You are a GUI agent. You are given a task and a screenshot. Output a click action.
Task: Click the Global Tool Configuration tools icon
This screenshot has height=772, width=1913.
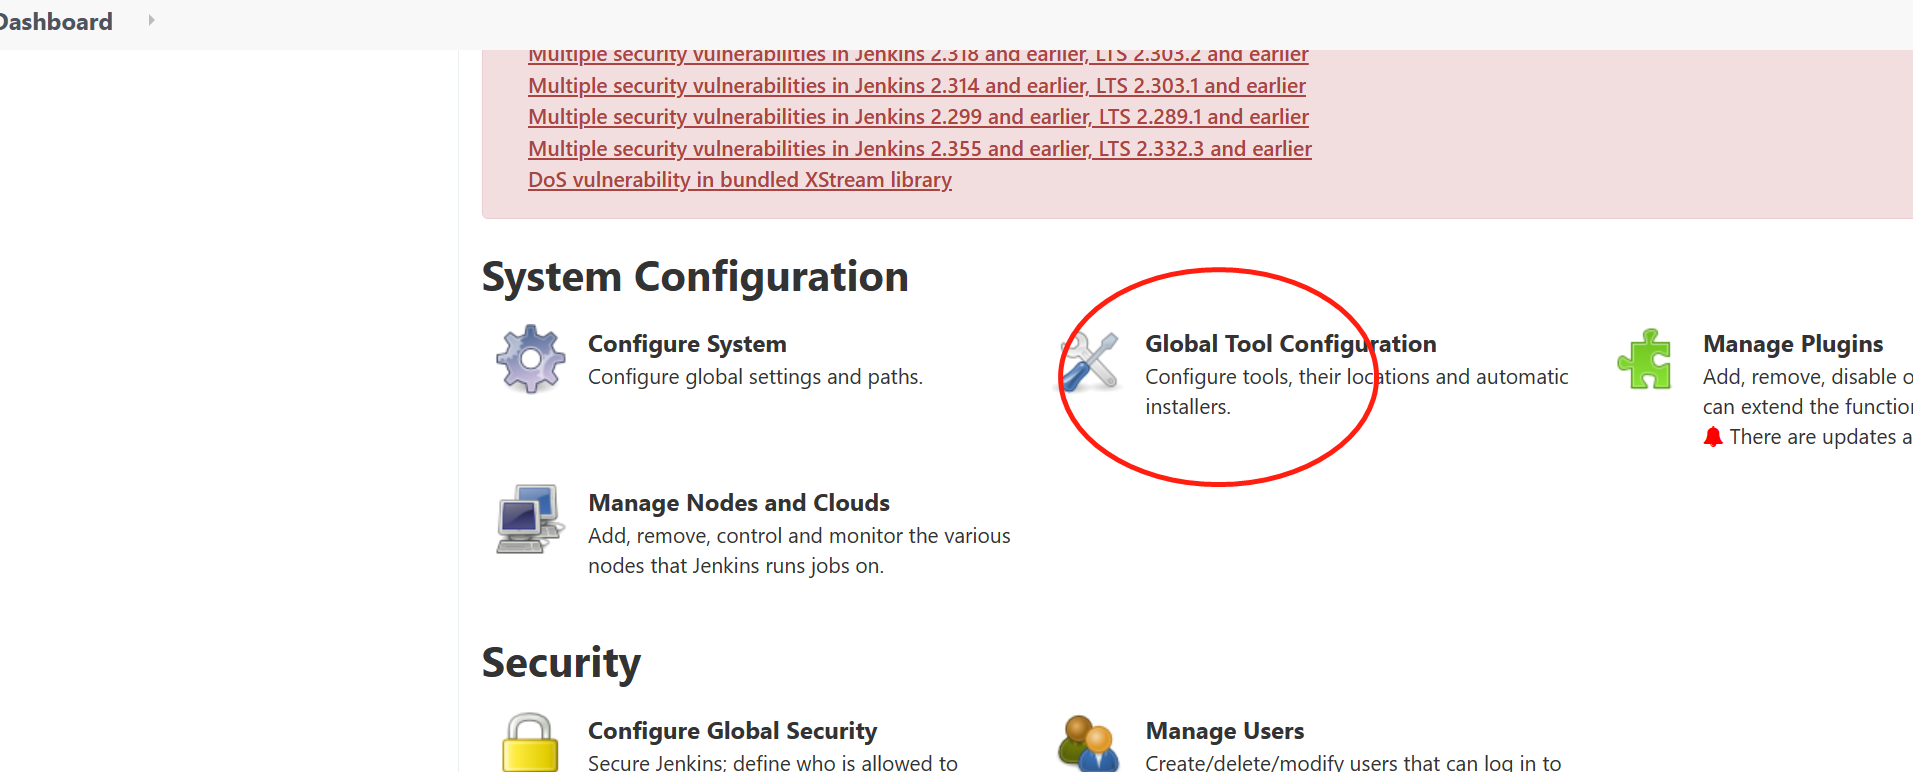tap(1089, 360)
